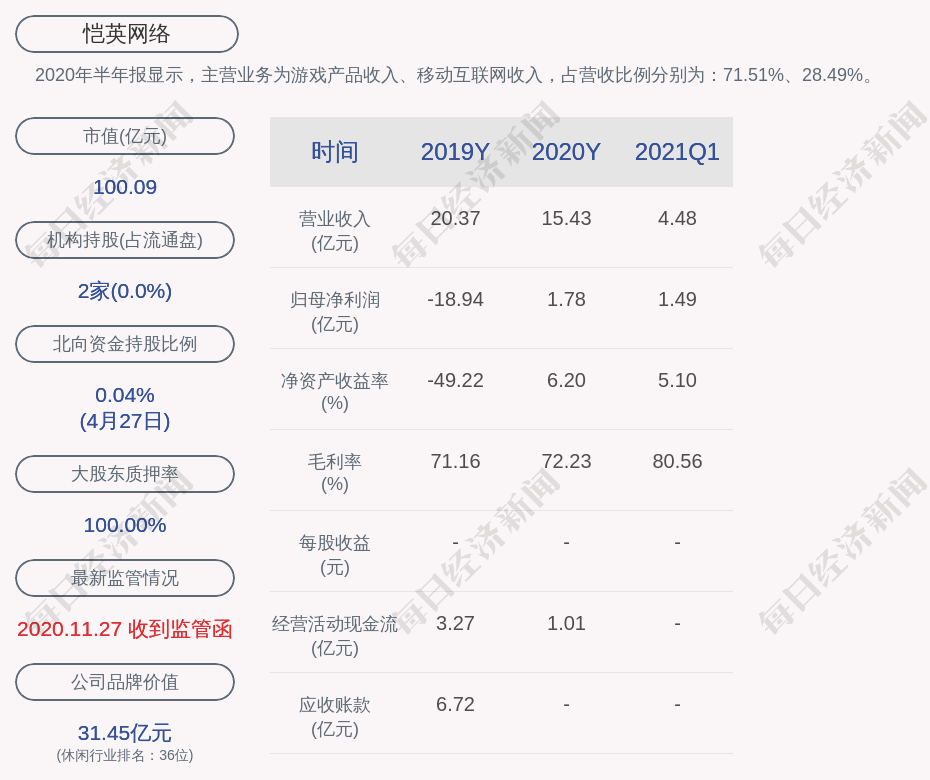Click the 机构持股(占流通盘) label pill

pyautogui.click(x=125, y=240)
